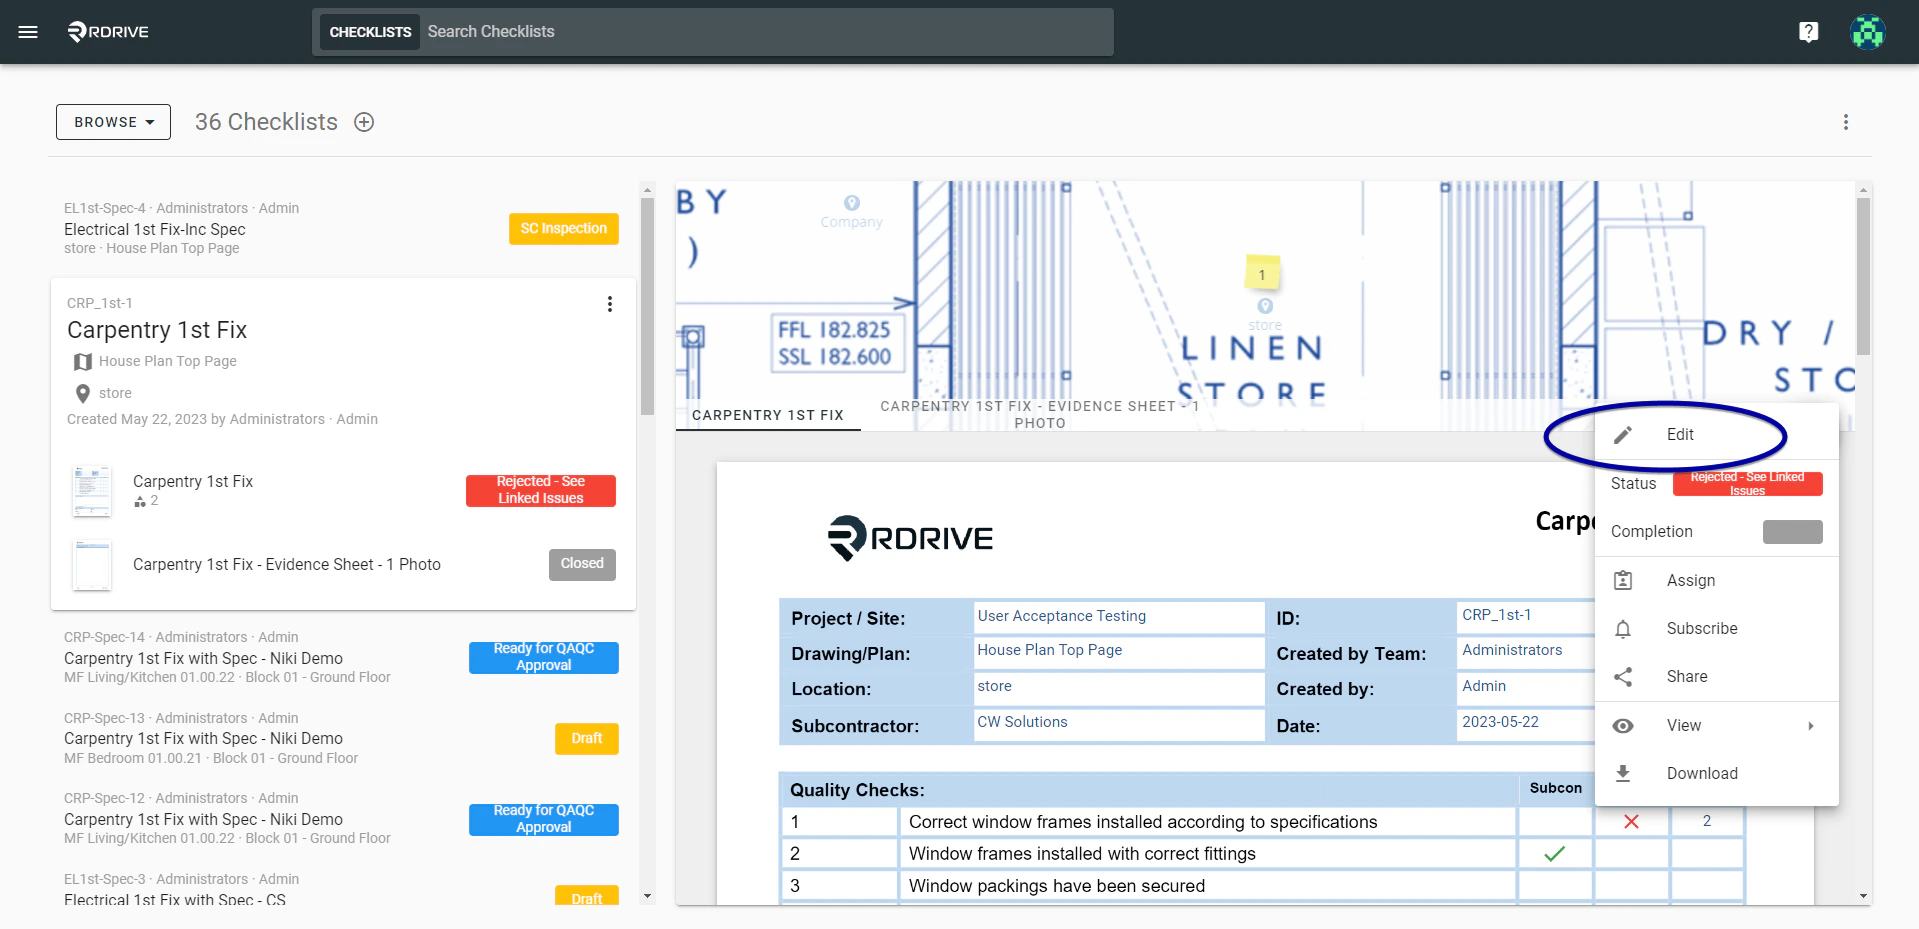
Task: Select View from the context menu
Action: tap(1717, 726)
